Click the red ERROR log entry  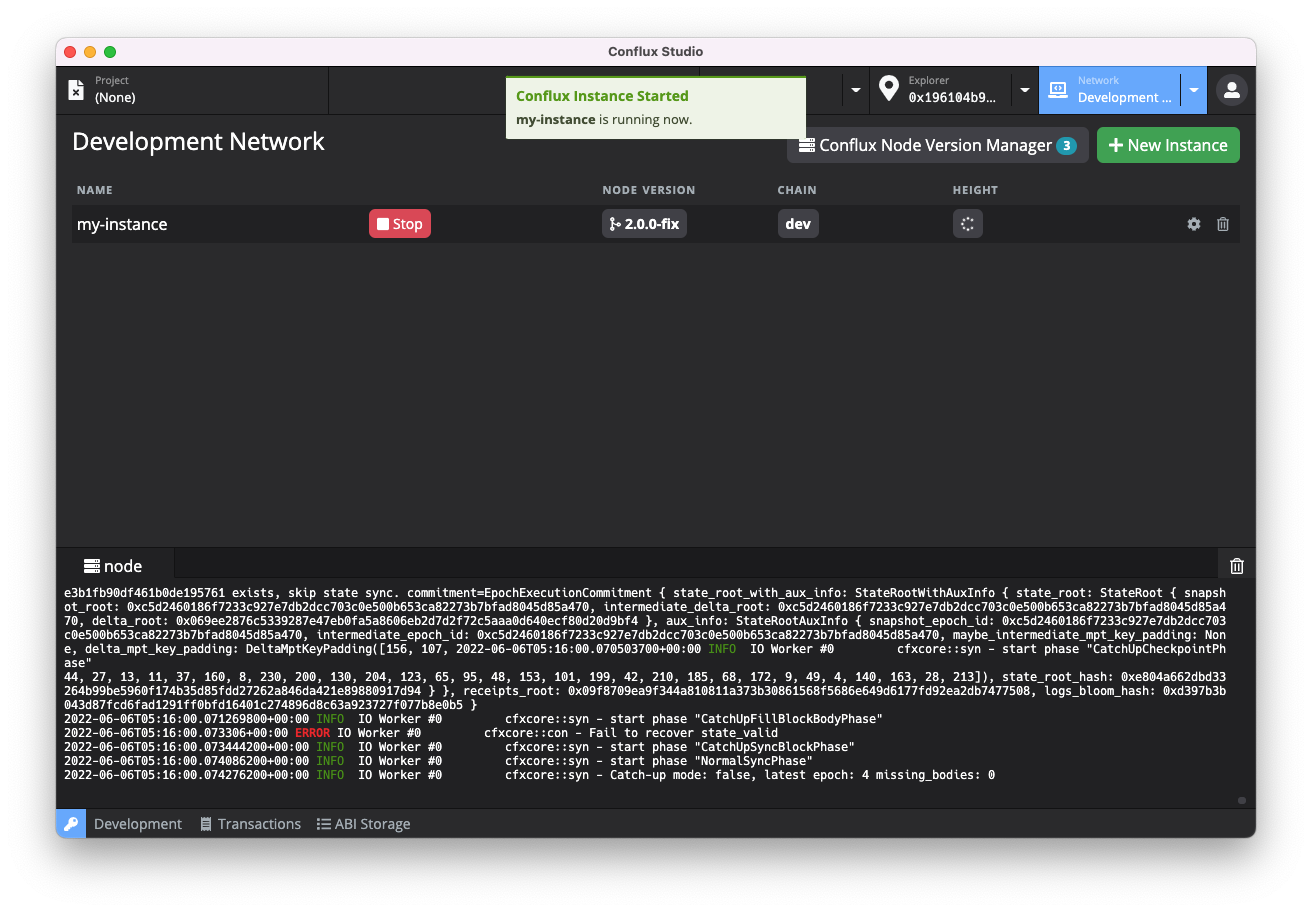coord(312,733)
